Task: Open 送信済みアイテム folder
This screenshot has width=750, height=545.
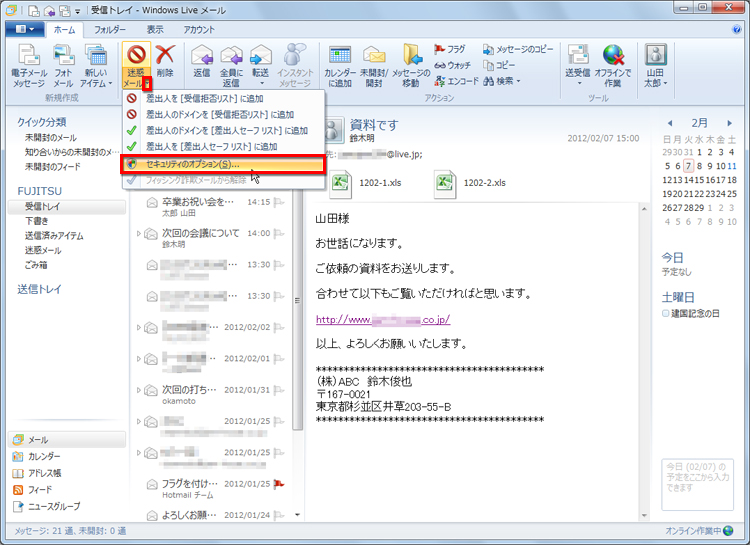Action: pos(54,236)
